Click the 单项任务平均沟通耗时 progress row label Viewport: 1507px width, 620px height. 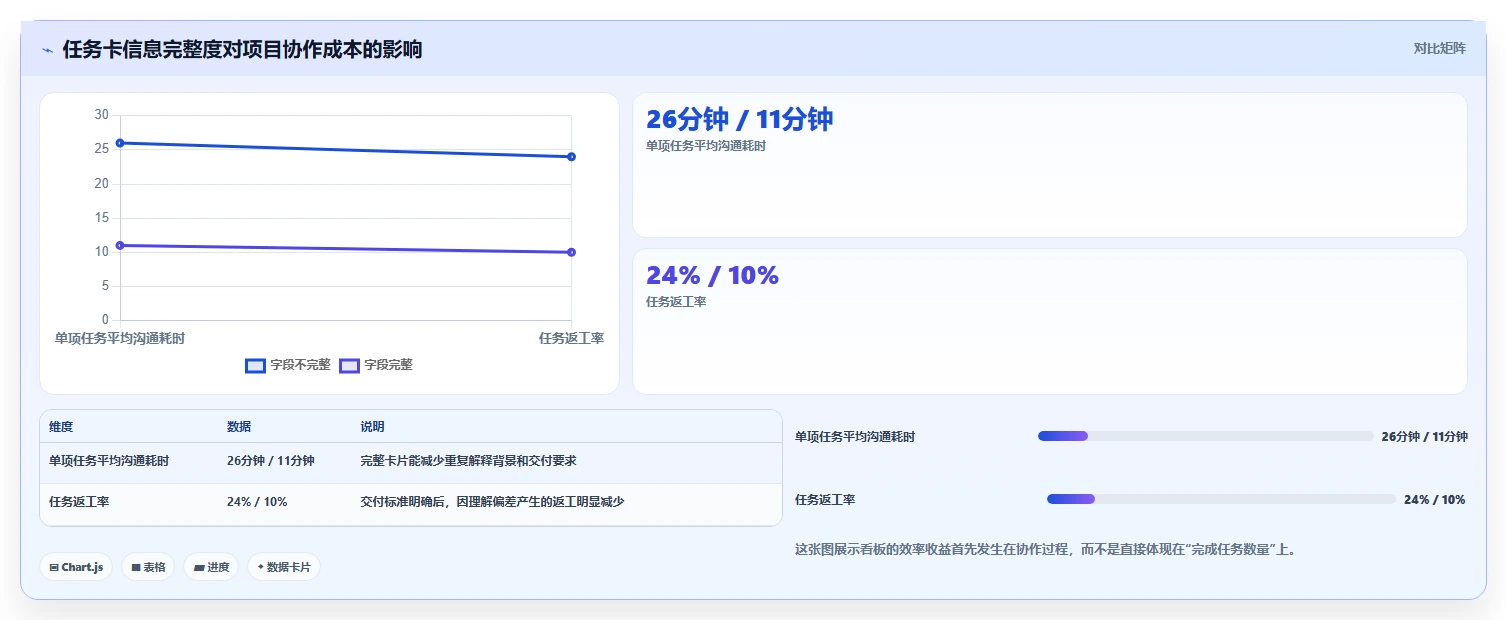tap(855, 437)
